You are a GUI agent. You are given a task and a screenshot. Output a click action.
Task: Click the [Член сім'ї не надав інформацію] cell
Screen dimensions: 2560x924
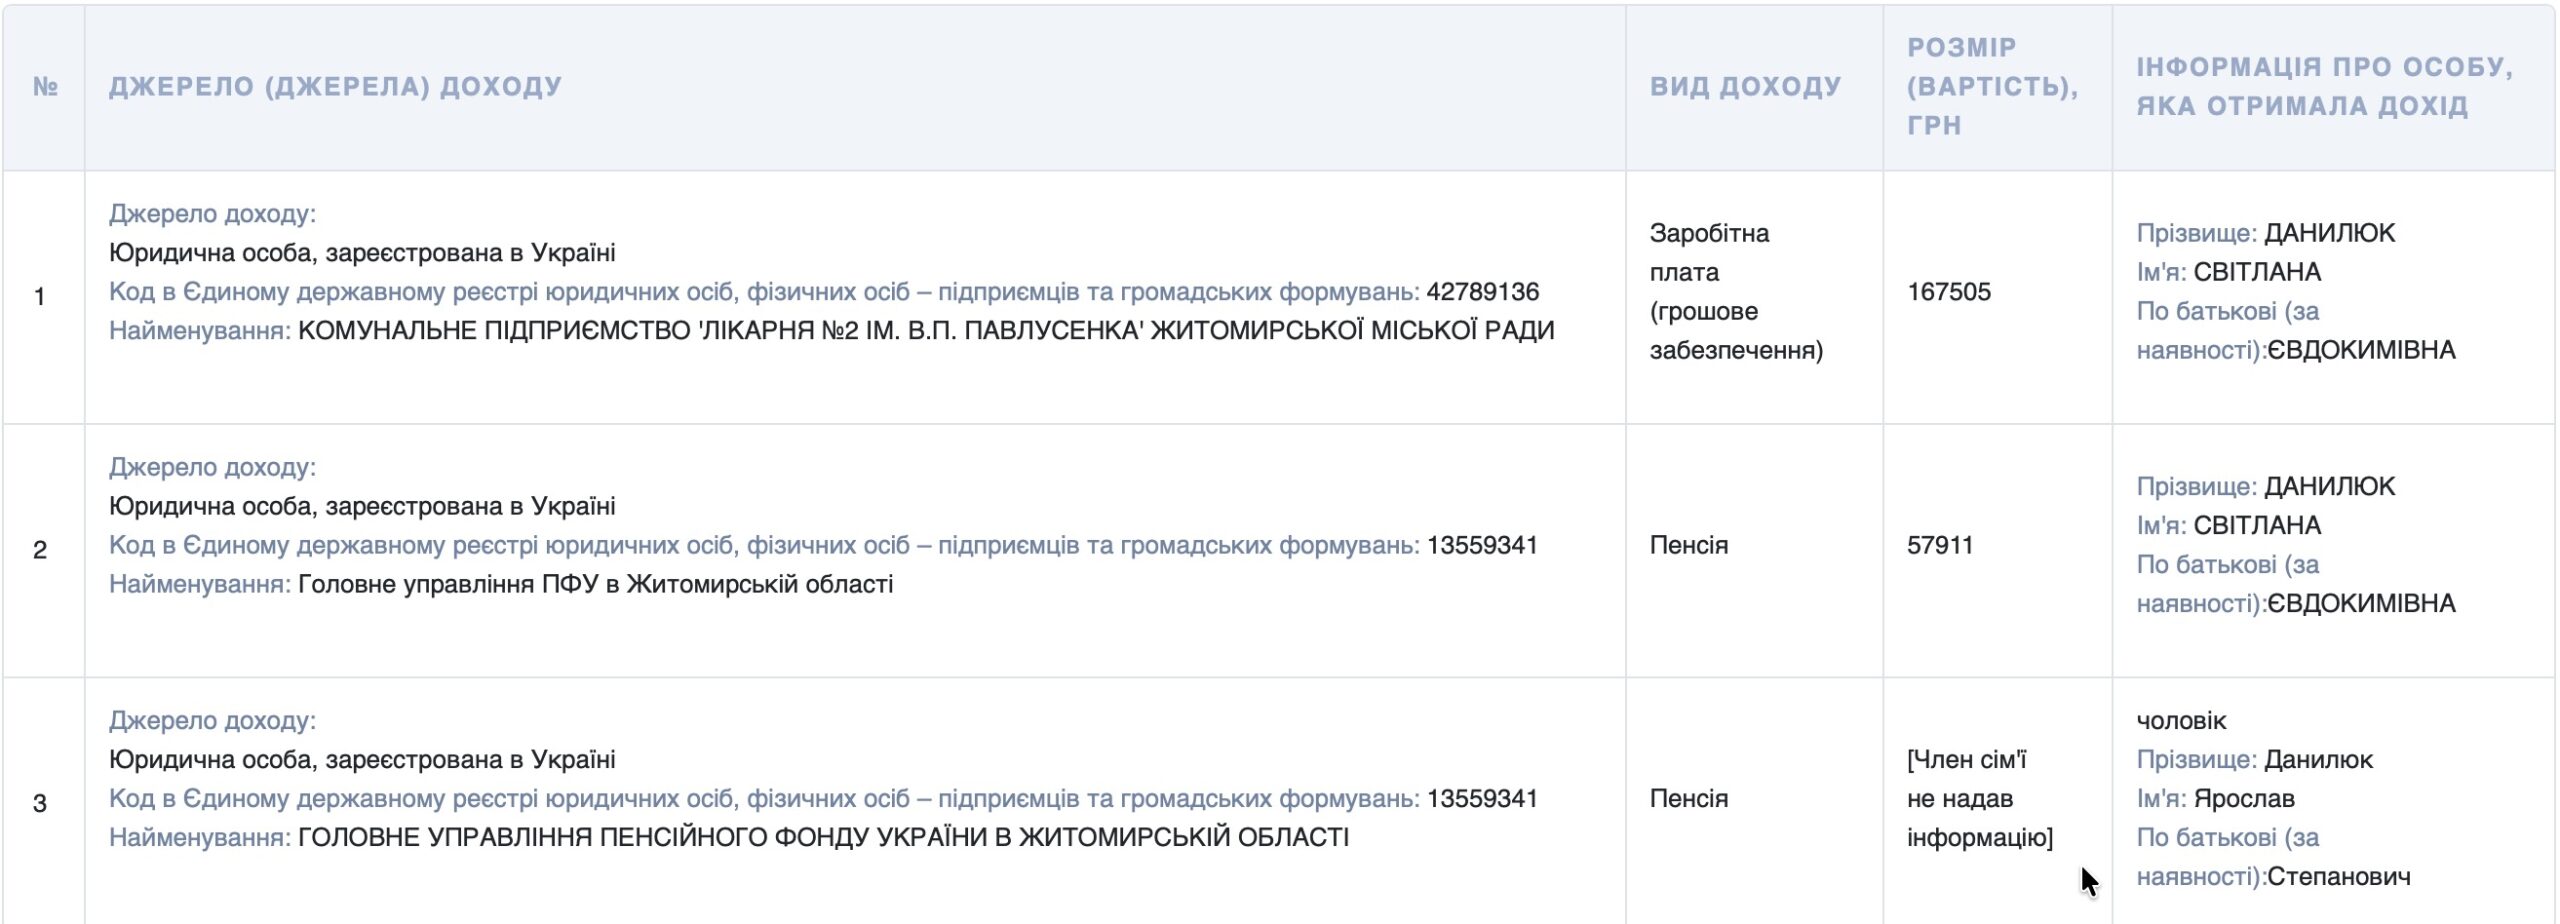tap(1980, 798)
